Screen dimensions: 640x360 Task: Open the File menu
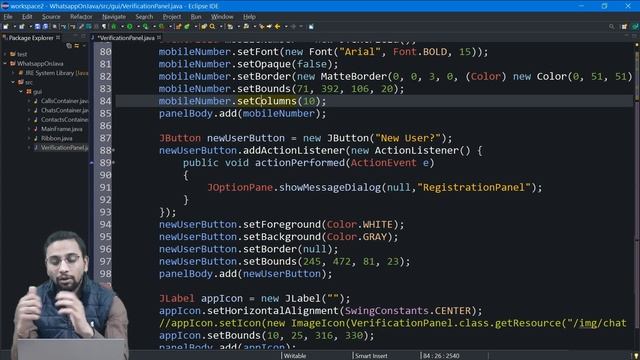[x=8, y=17]
